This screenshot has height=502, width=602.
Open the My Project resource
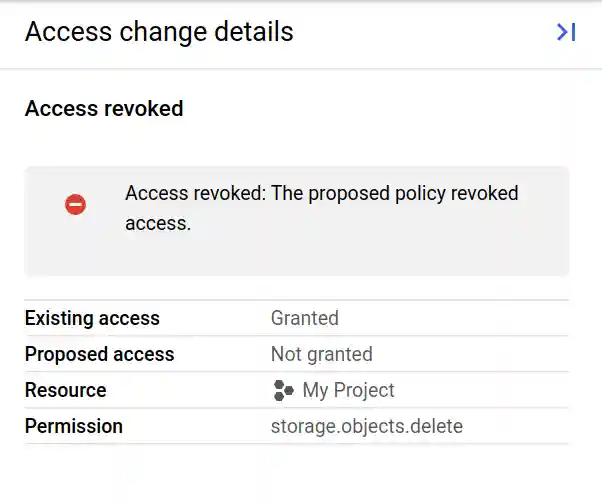348,391
